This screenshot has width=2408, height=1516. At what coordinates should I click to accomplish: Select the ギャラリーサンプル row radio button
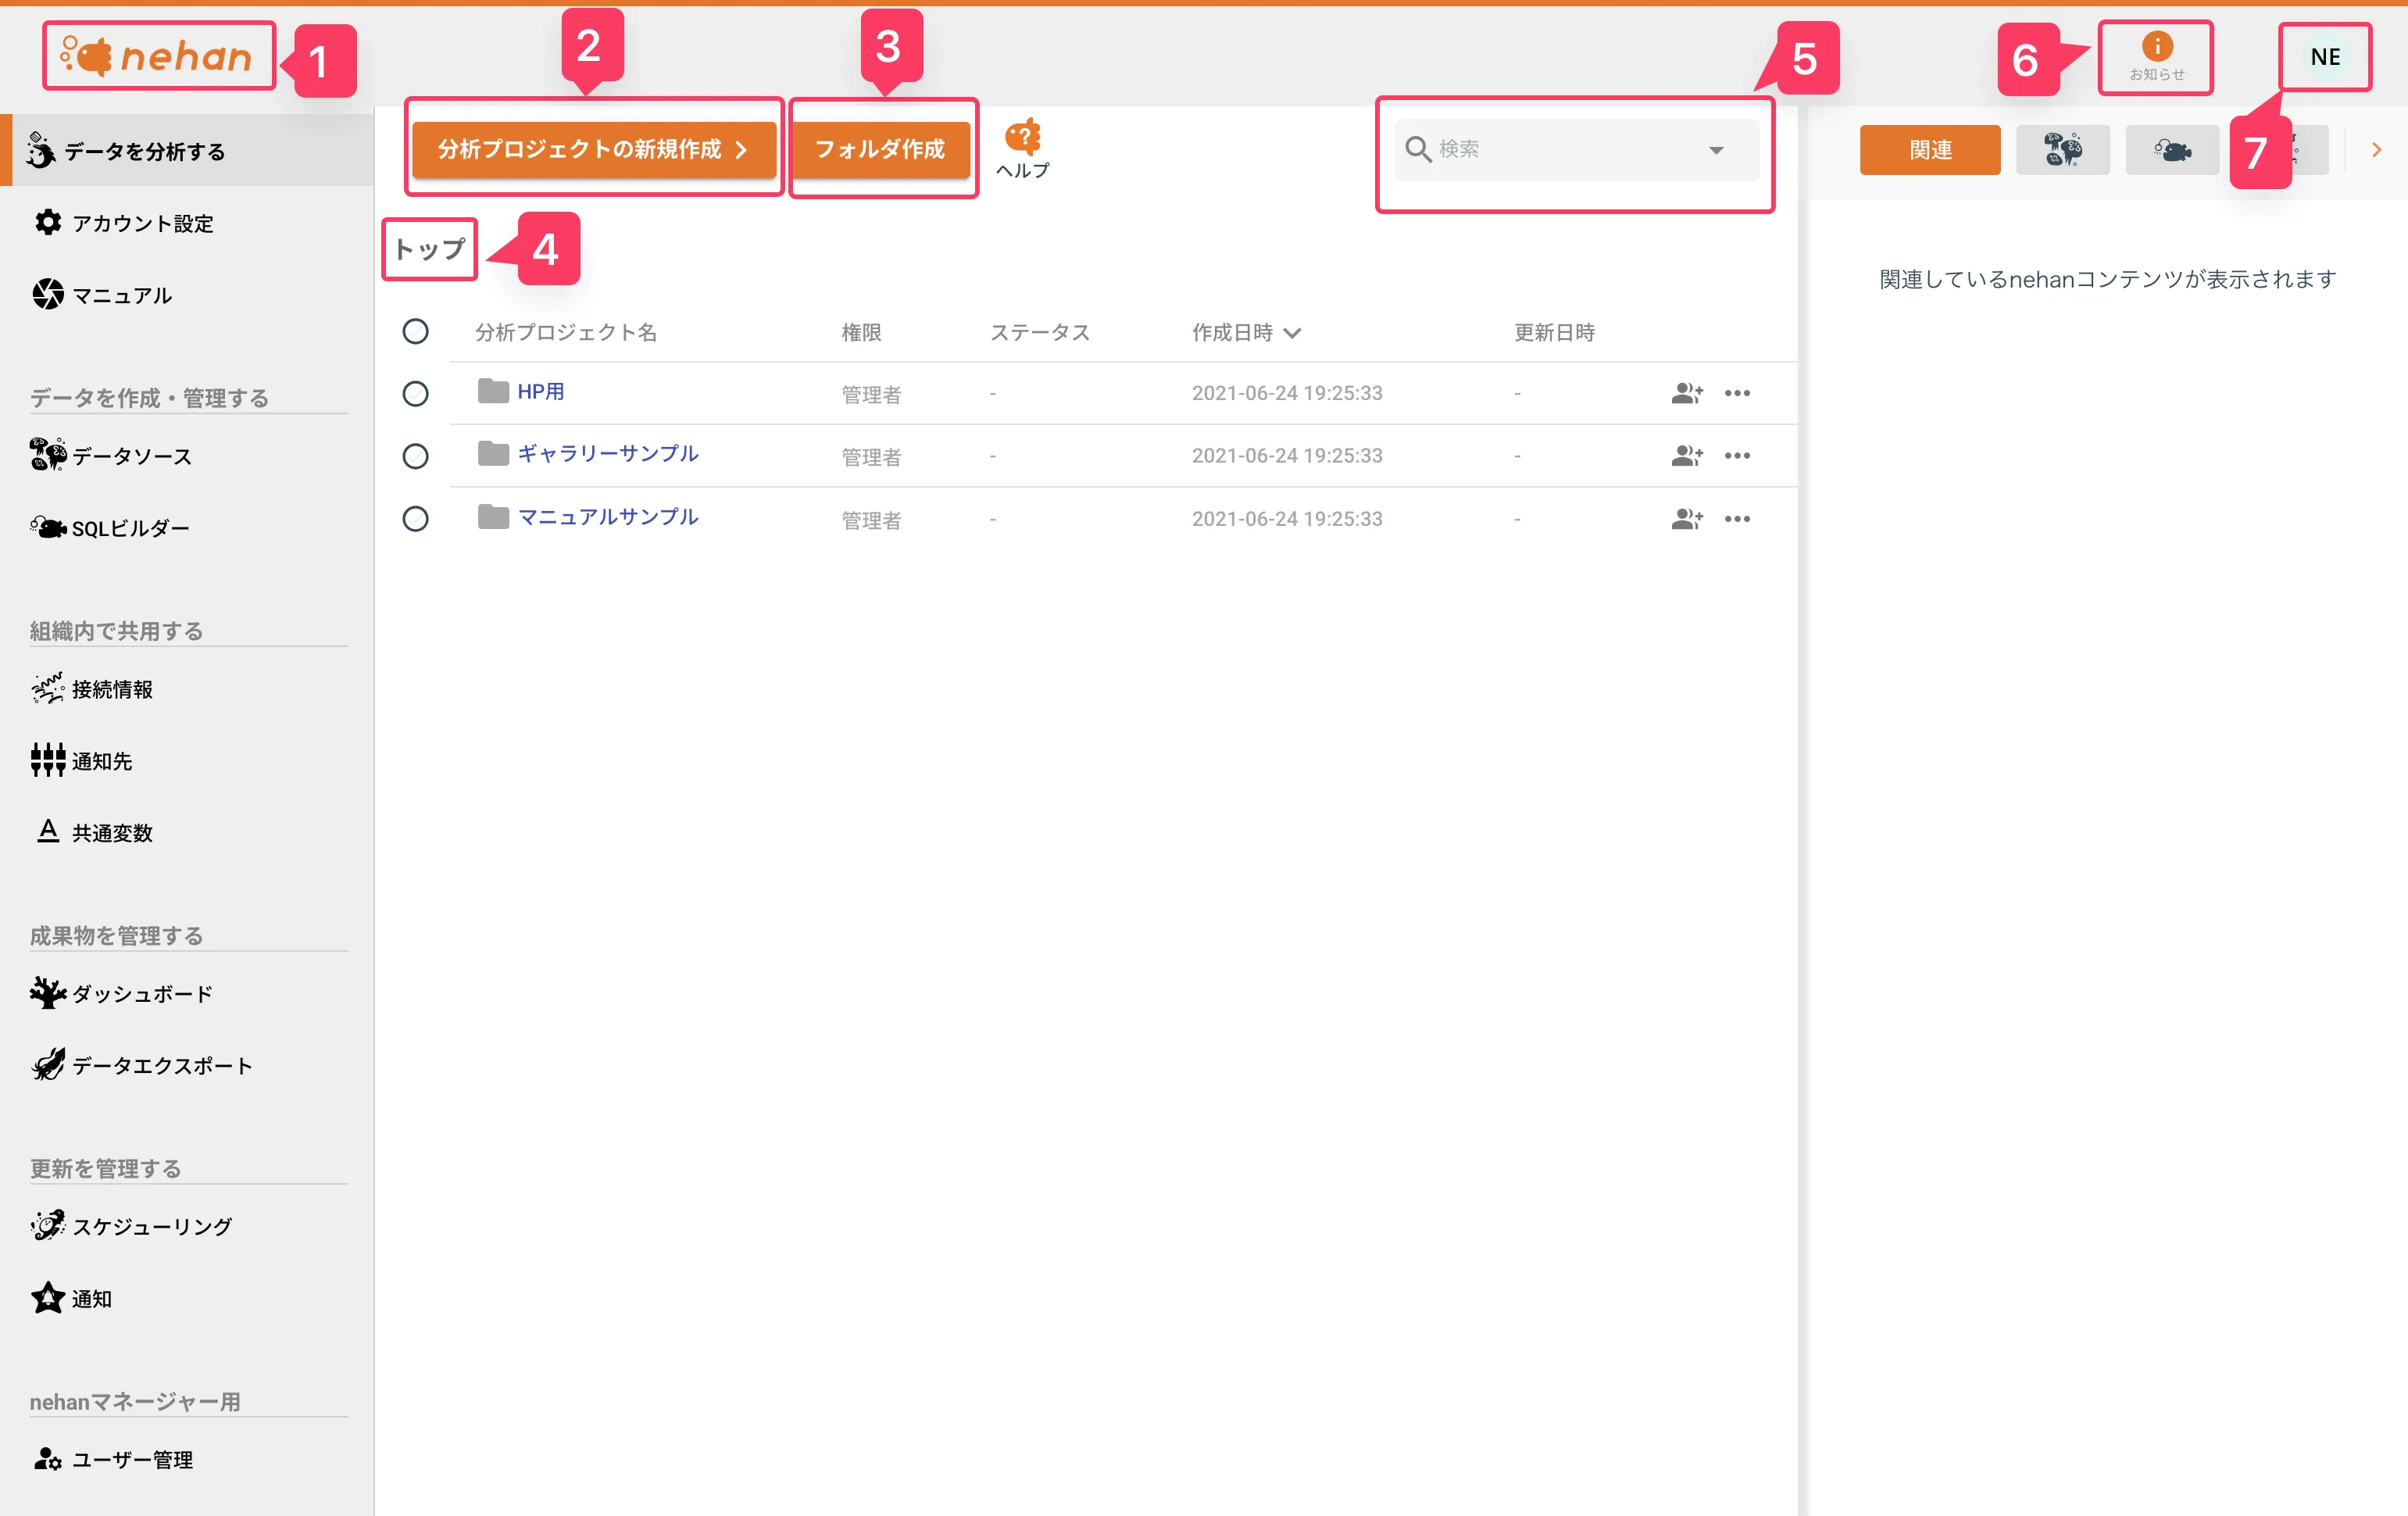[415, 456]
